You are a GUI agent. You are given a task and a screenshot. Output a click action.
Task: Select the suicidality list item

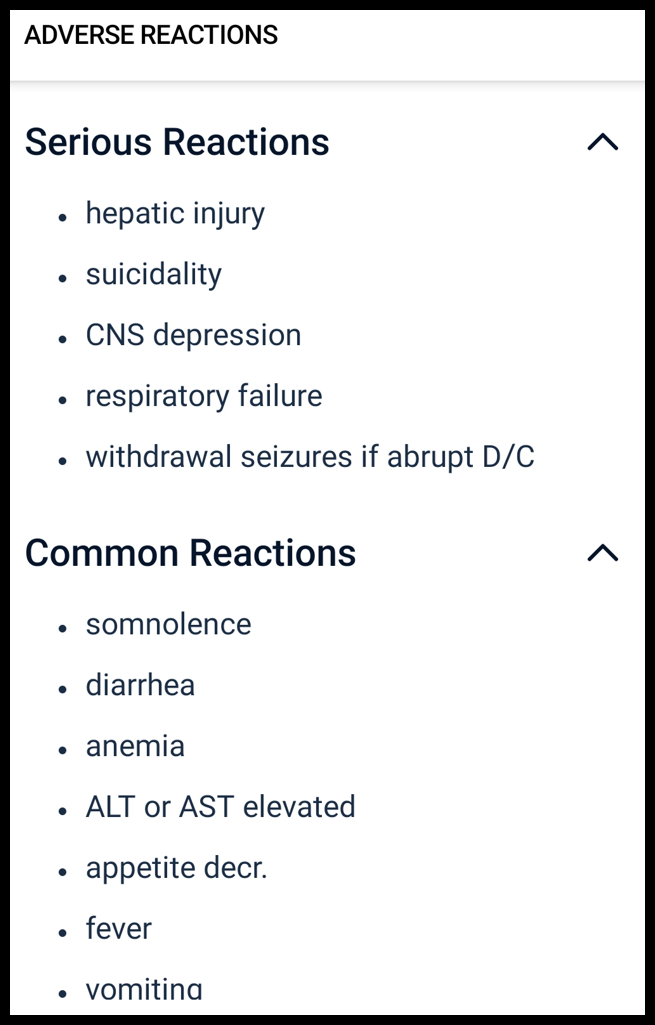[x=154, y=274]
